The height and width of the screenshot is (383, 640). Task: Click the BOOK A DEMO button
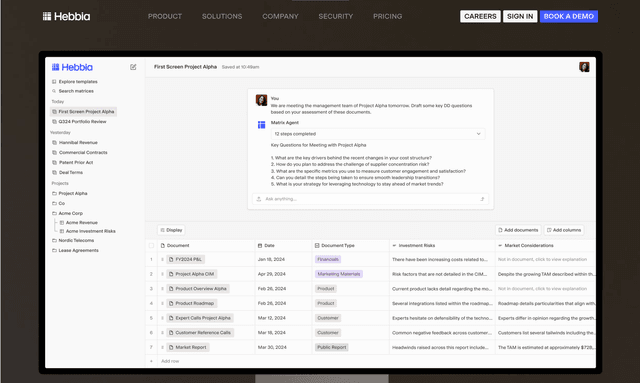coord(569,16)
